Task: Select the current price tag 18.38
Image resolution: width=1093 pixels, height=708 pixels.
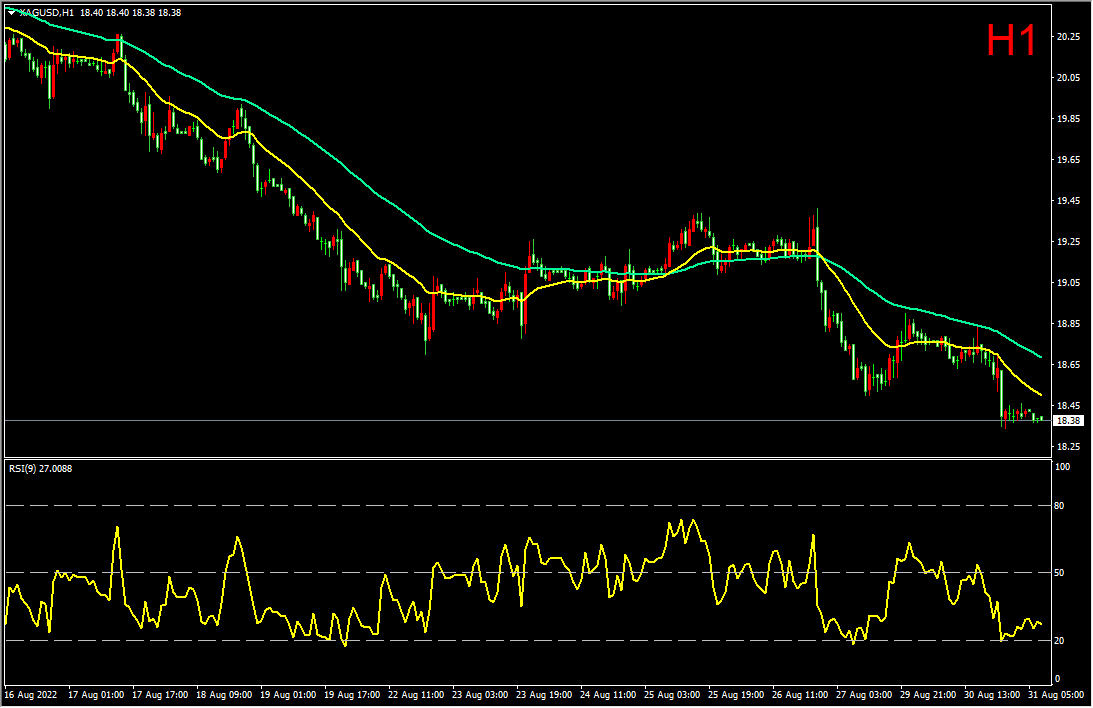Action: (1069, 421)
